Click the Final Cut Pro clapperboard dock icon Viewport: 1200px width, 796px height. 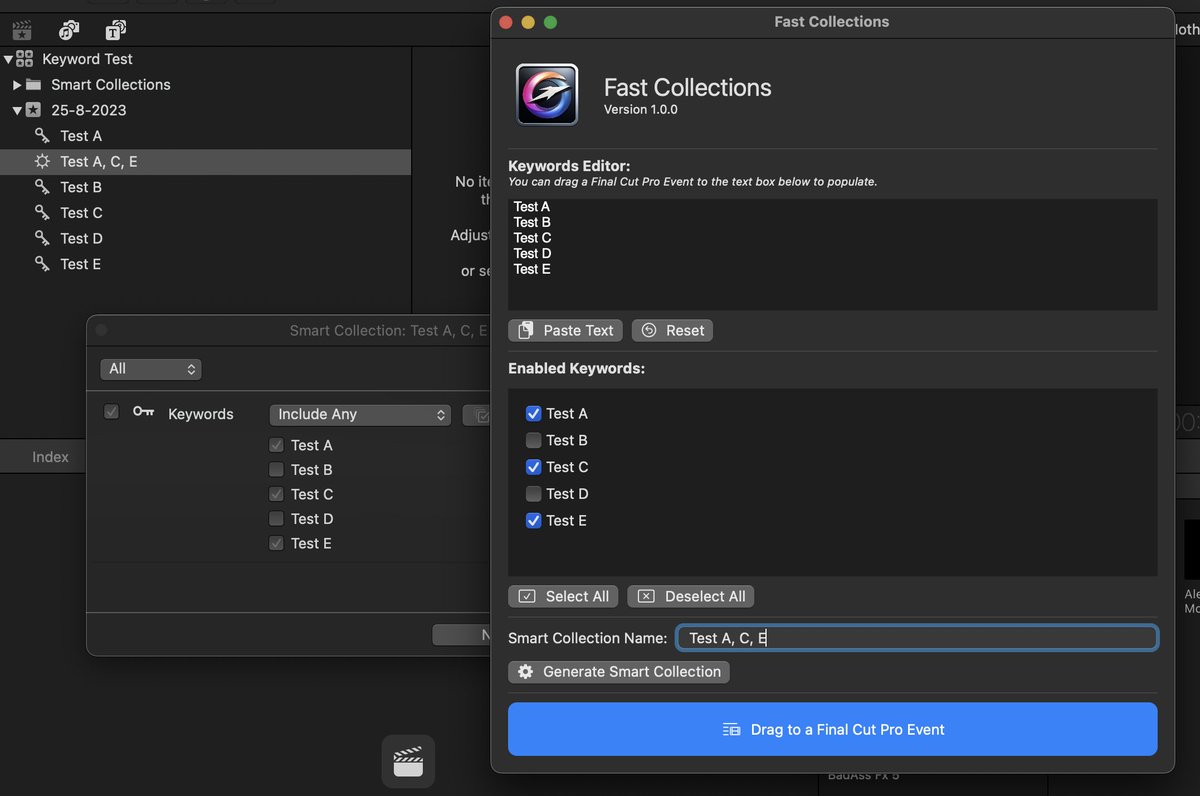pos(408,763)
